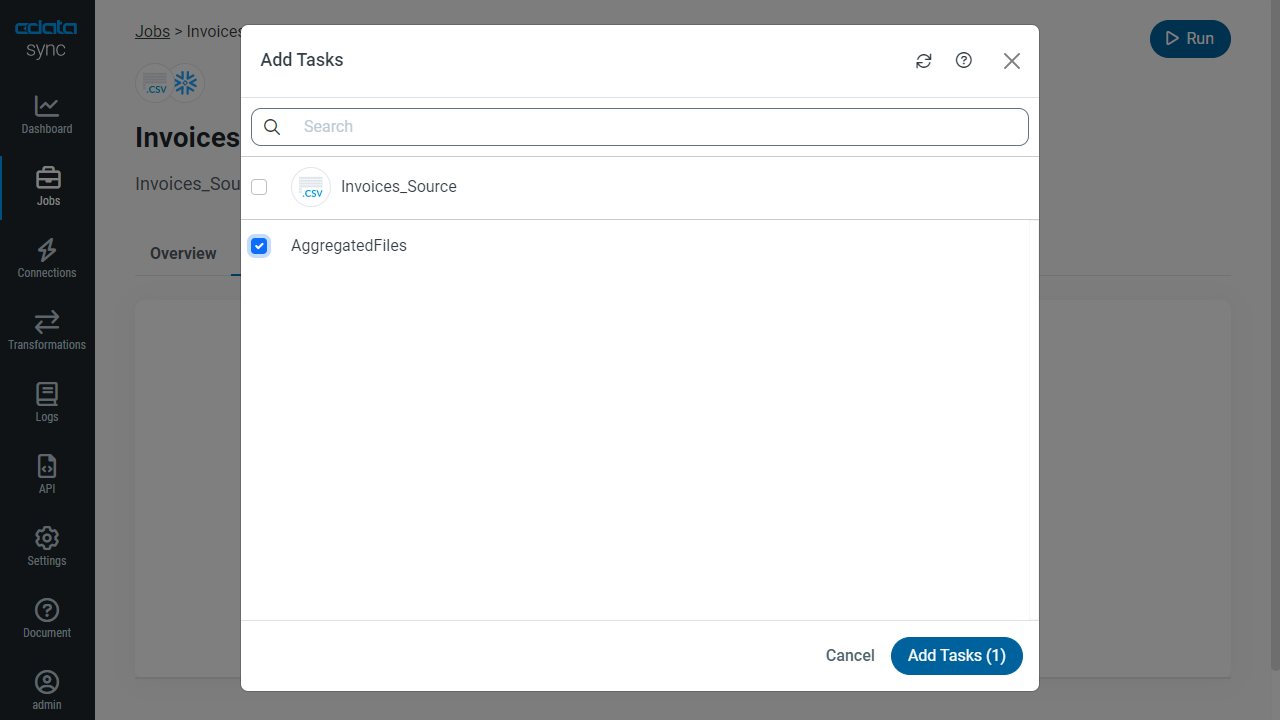Check the Invoices_Source select-all checkbox
Image resolution: width=1280 pixels, height=720 pixels.
pyautogui.click(x=259, y=187)
